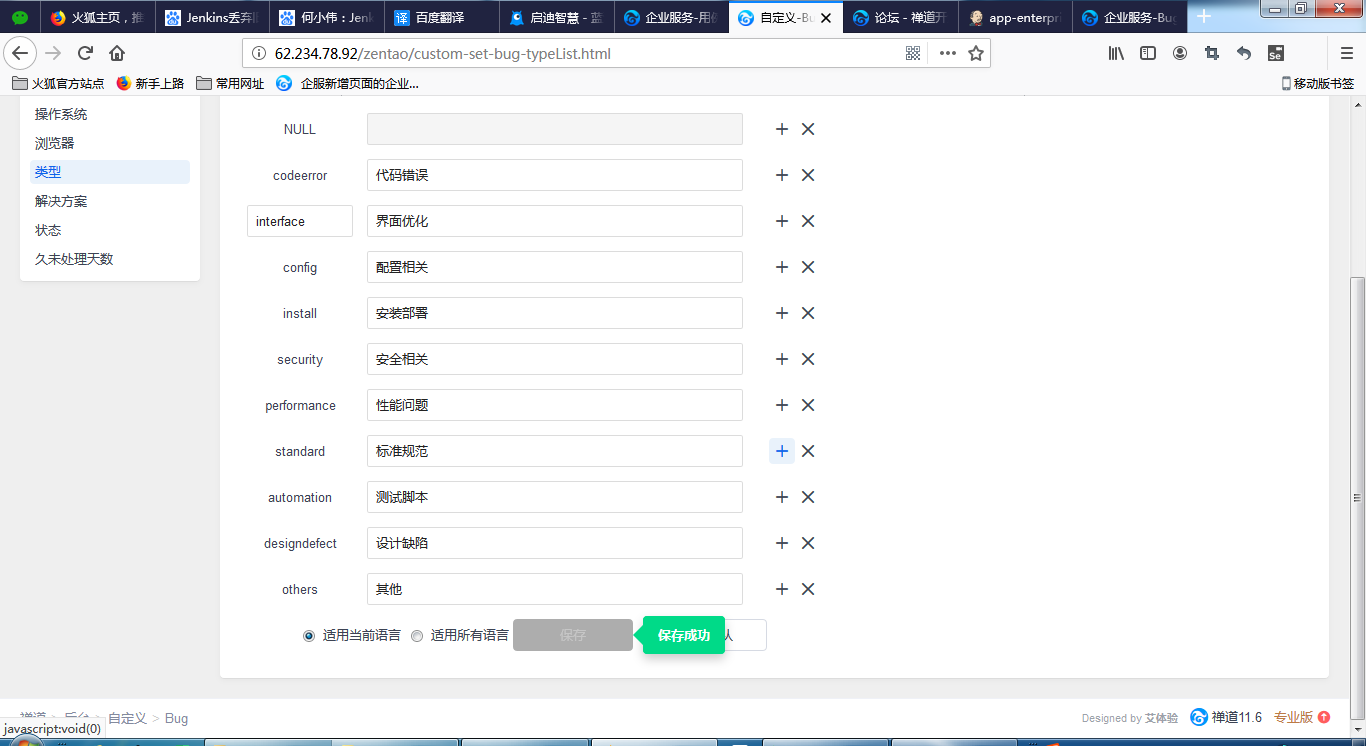Add a row after the codeerror entry
The image size is (1366, 746).
click(782, 175)
